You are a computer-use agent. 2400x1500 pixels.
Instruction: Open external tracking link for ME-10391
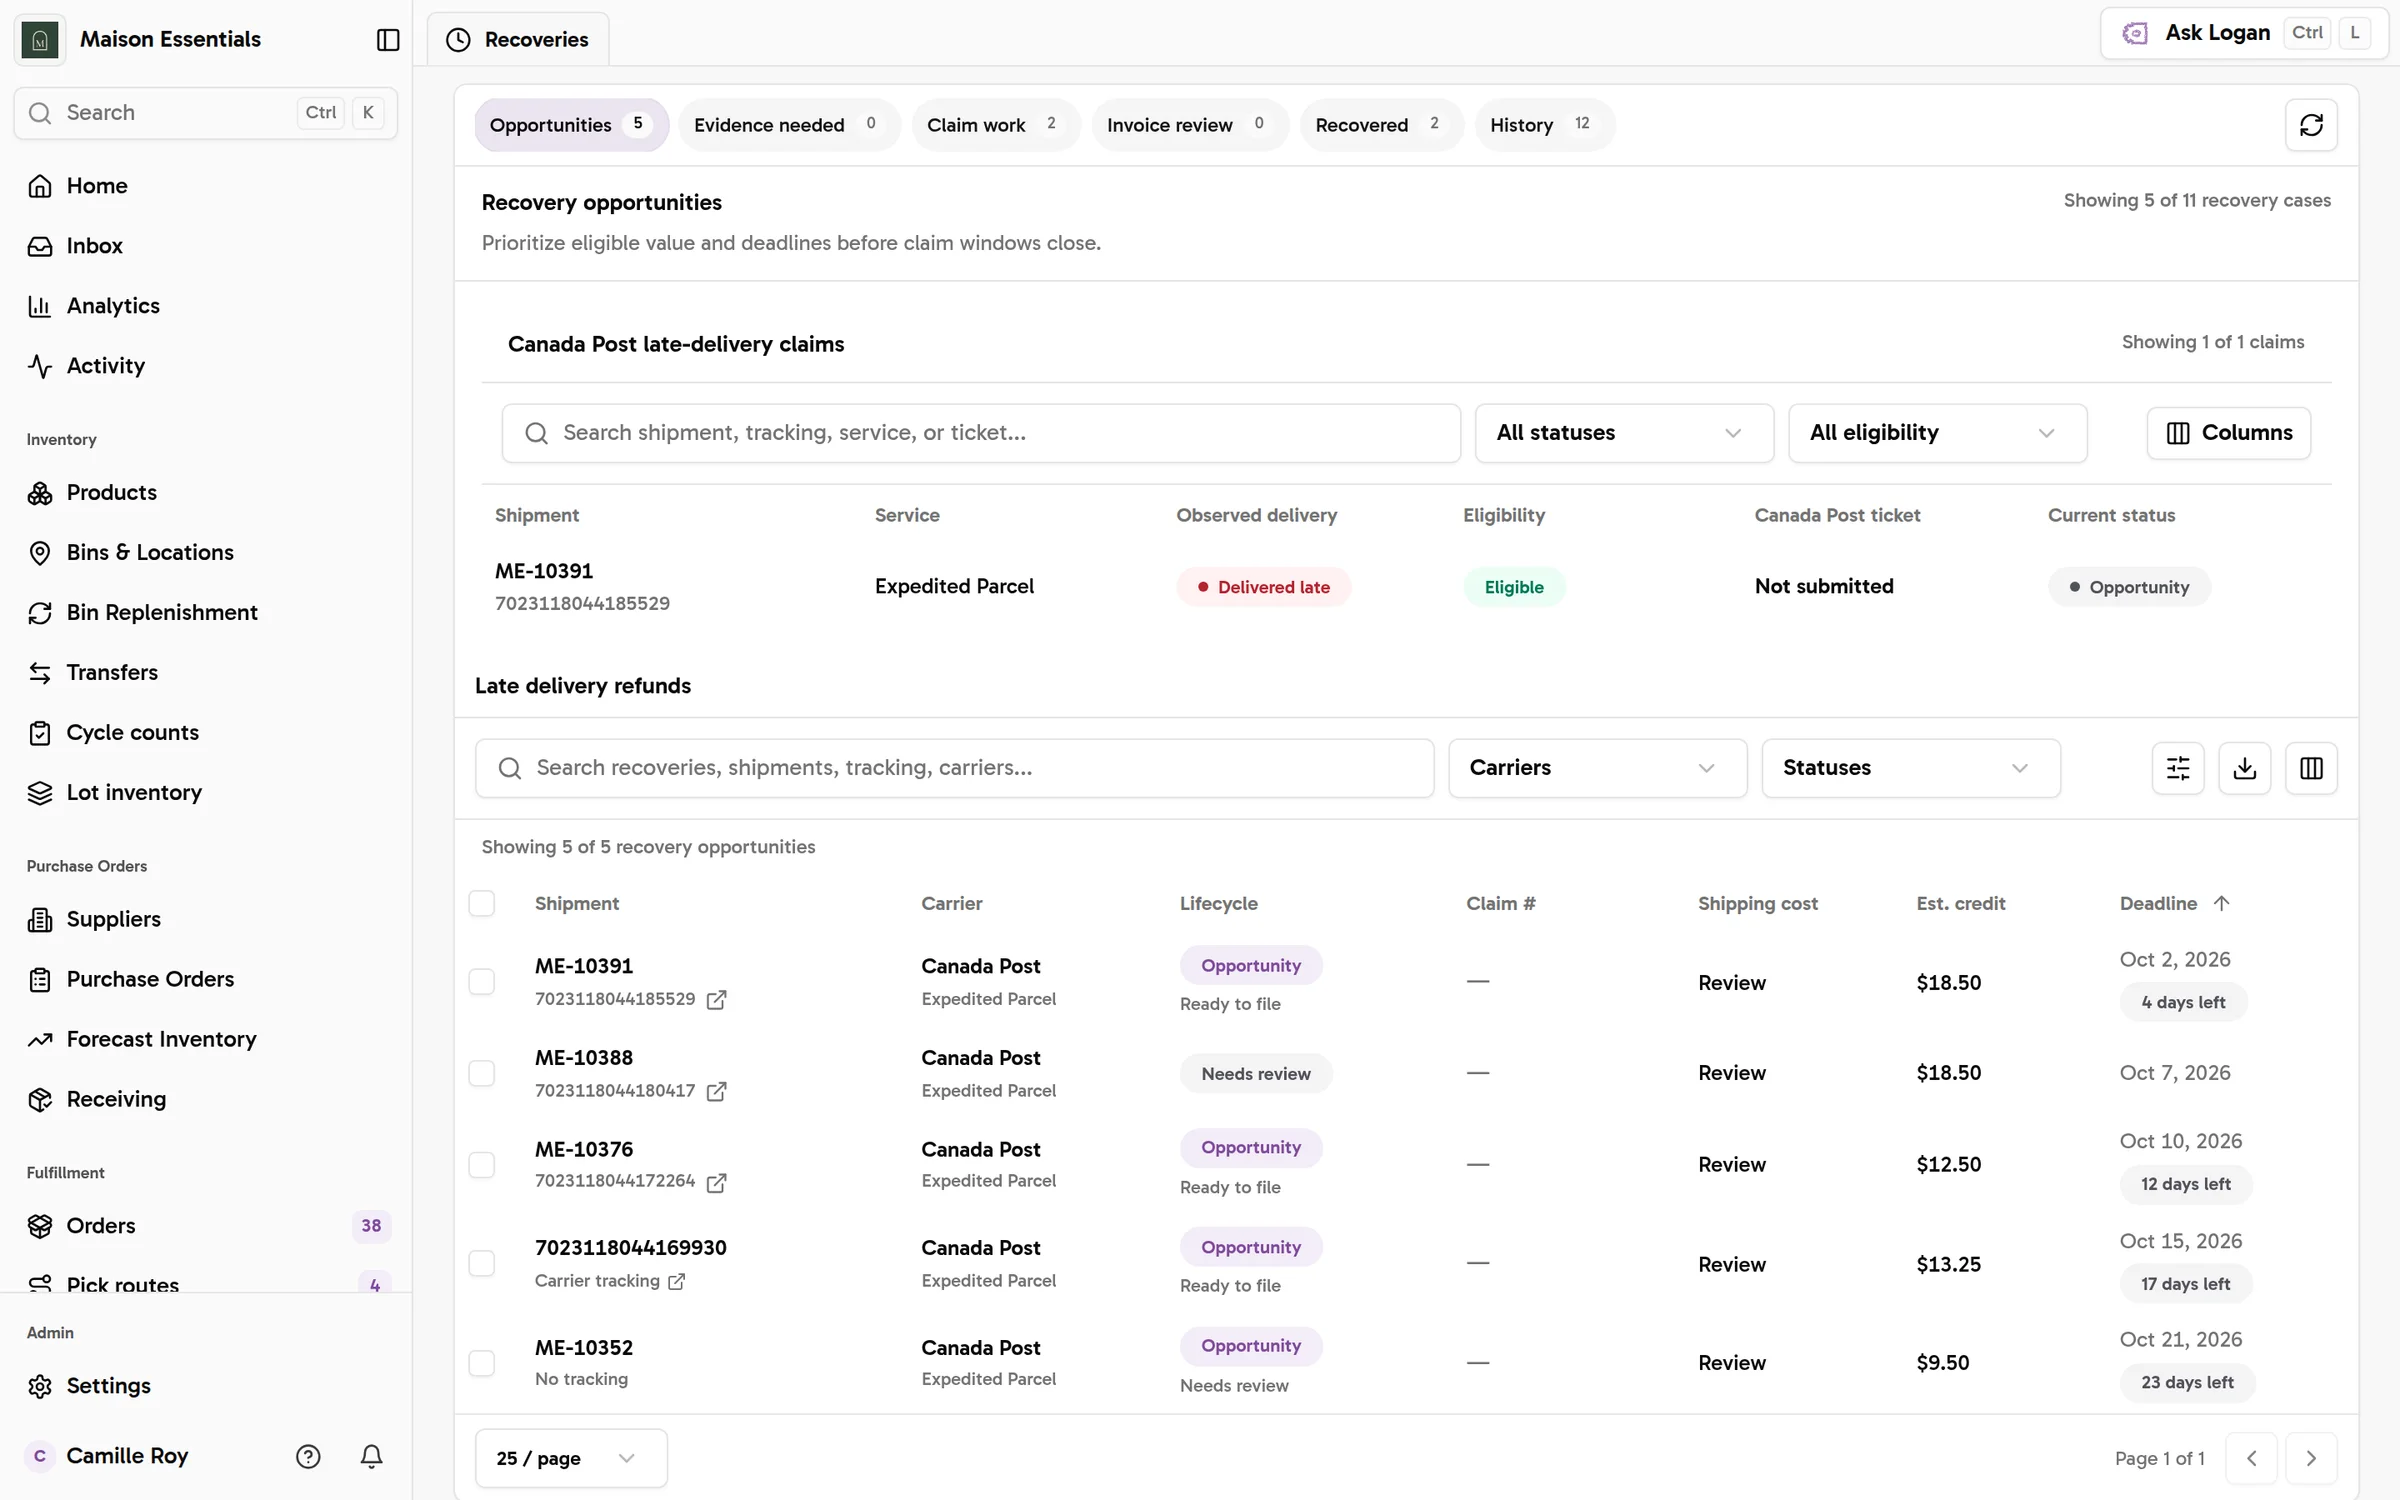click(x=716, y=999)
